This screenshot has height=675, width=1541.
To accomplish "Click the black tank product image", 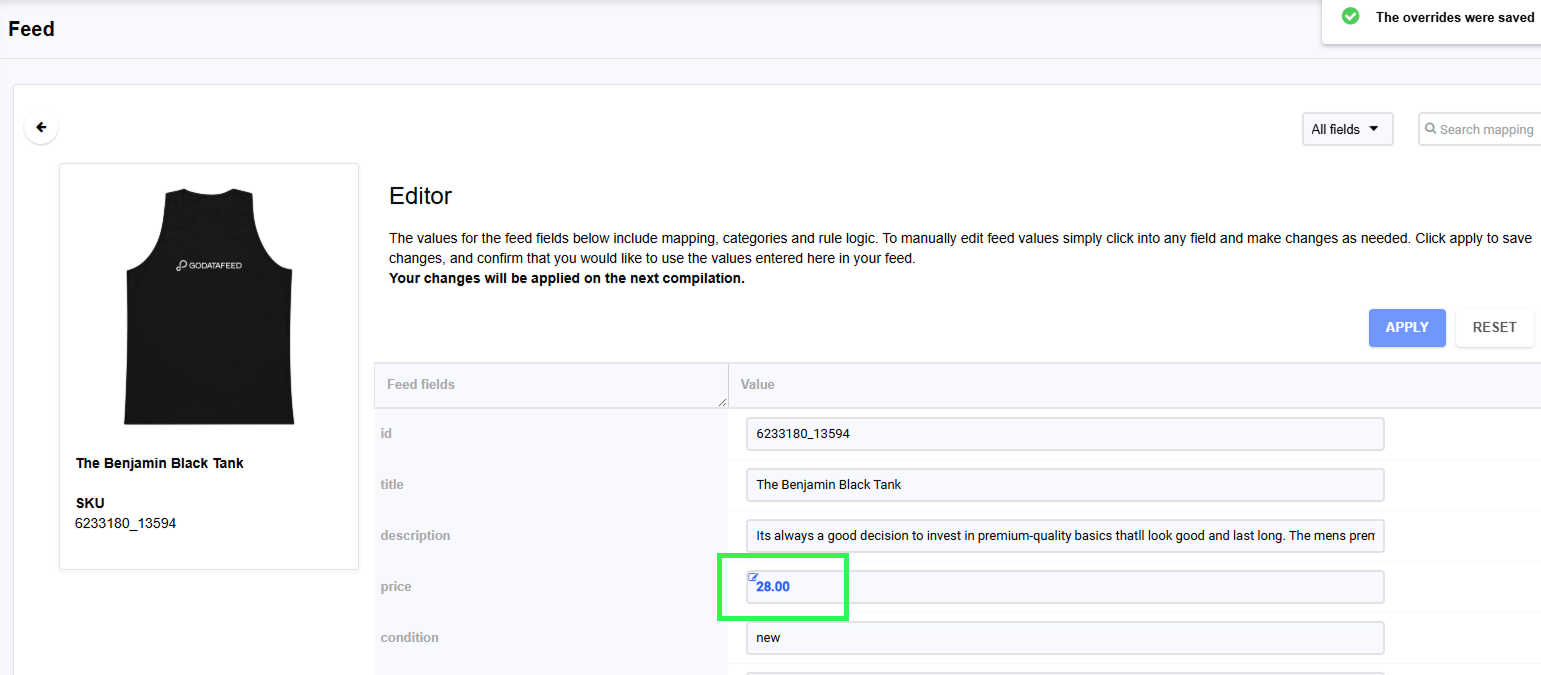I will coord(209,305).
